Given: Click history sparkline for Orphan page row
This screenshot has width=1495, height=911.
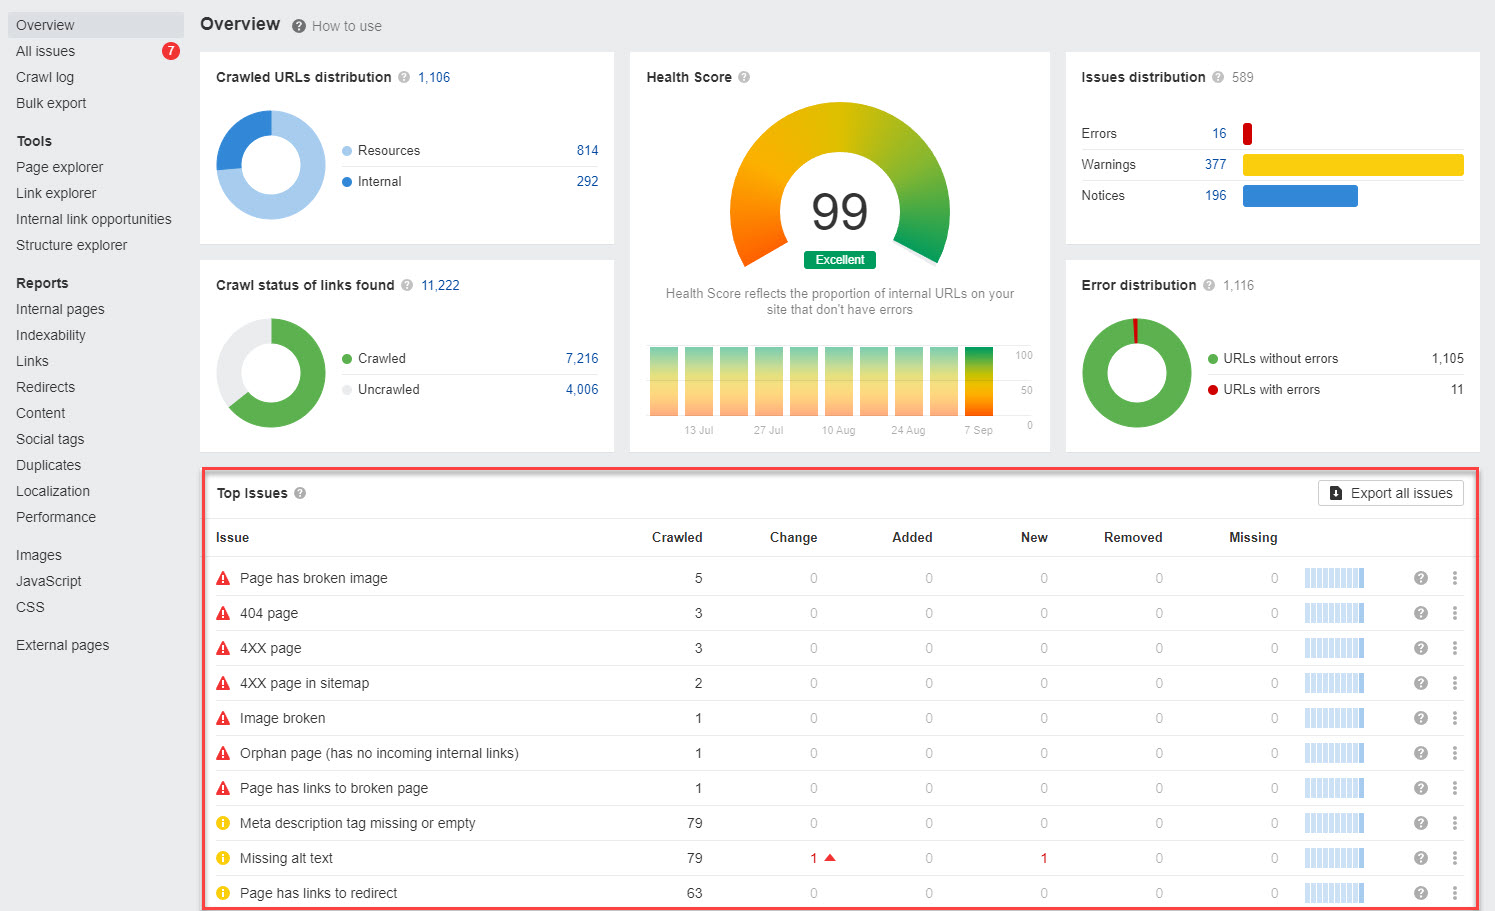Looking at the screenshot, I should click(1334, 753).
